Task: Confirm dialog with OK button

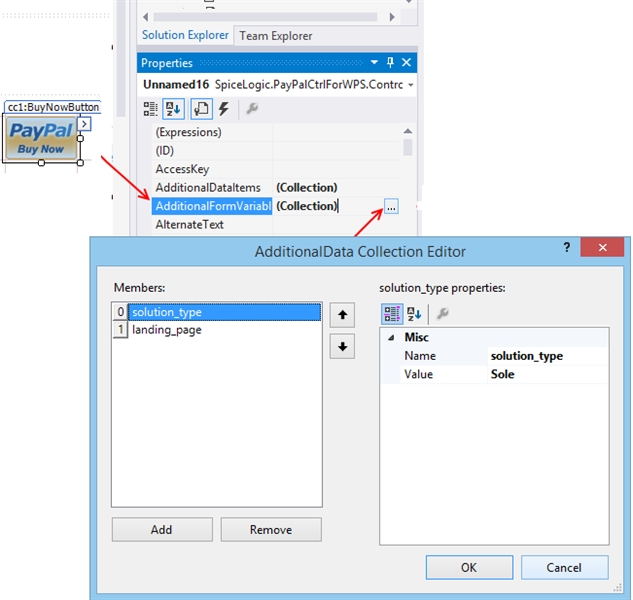Action: [x=468, y=567]
